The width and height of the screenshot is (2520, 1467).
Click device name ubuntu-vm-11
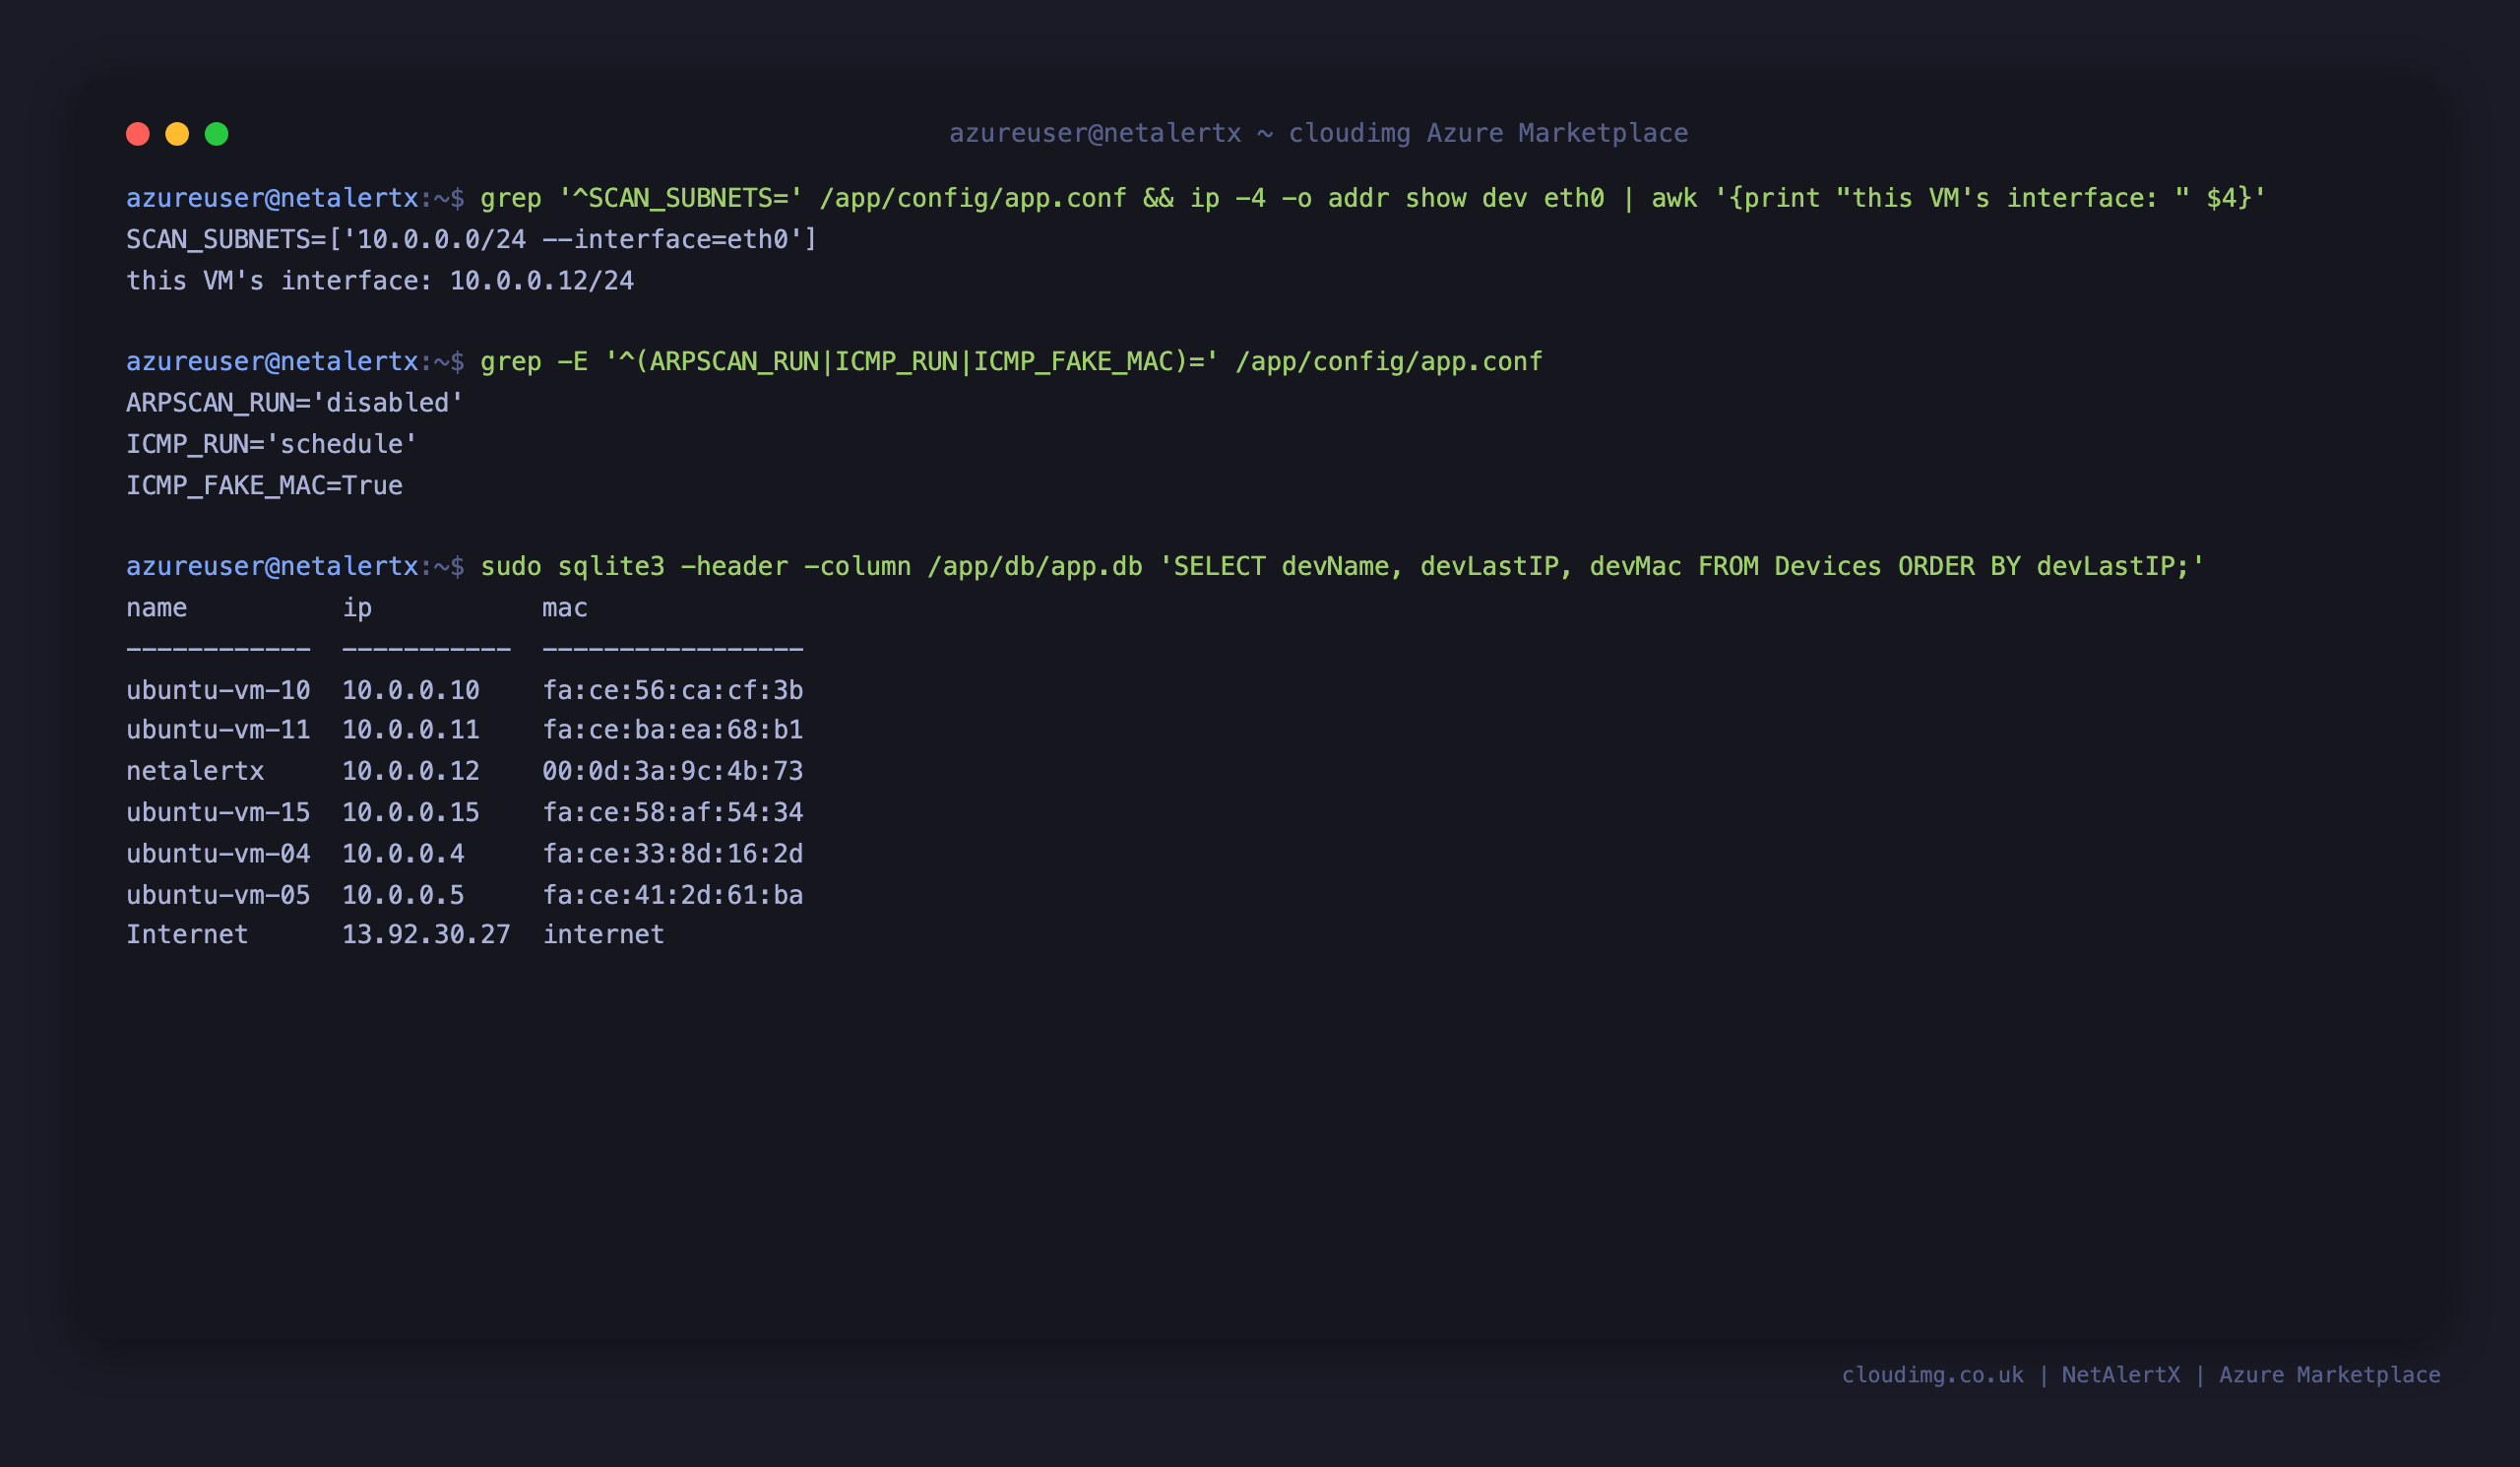tap(218, 730)
